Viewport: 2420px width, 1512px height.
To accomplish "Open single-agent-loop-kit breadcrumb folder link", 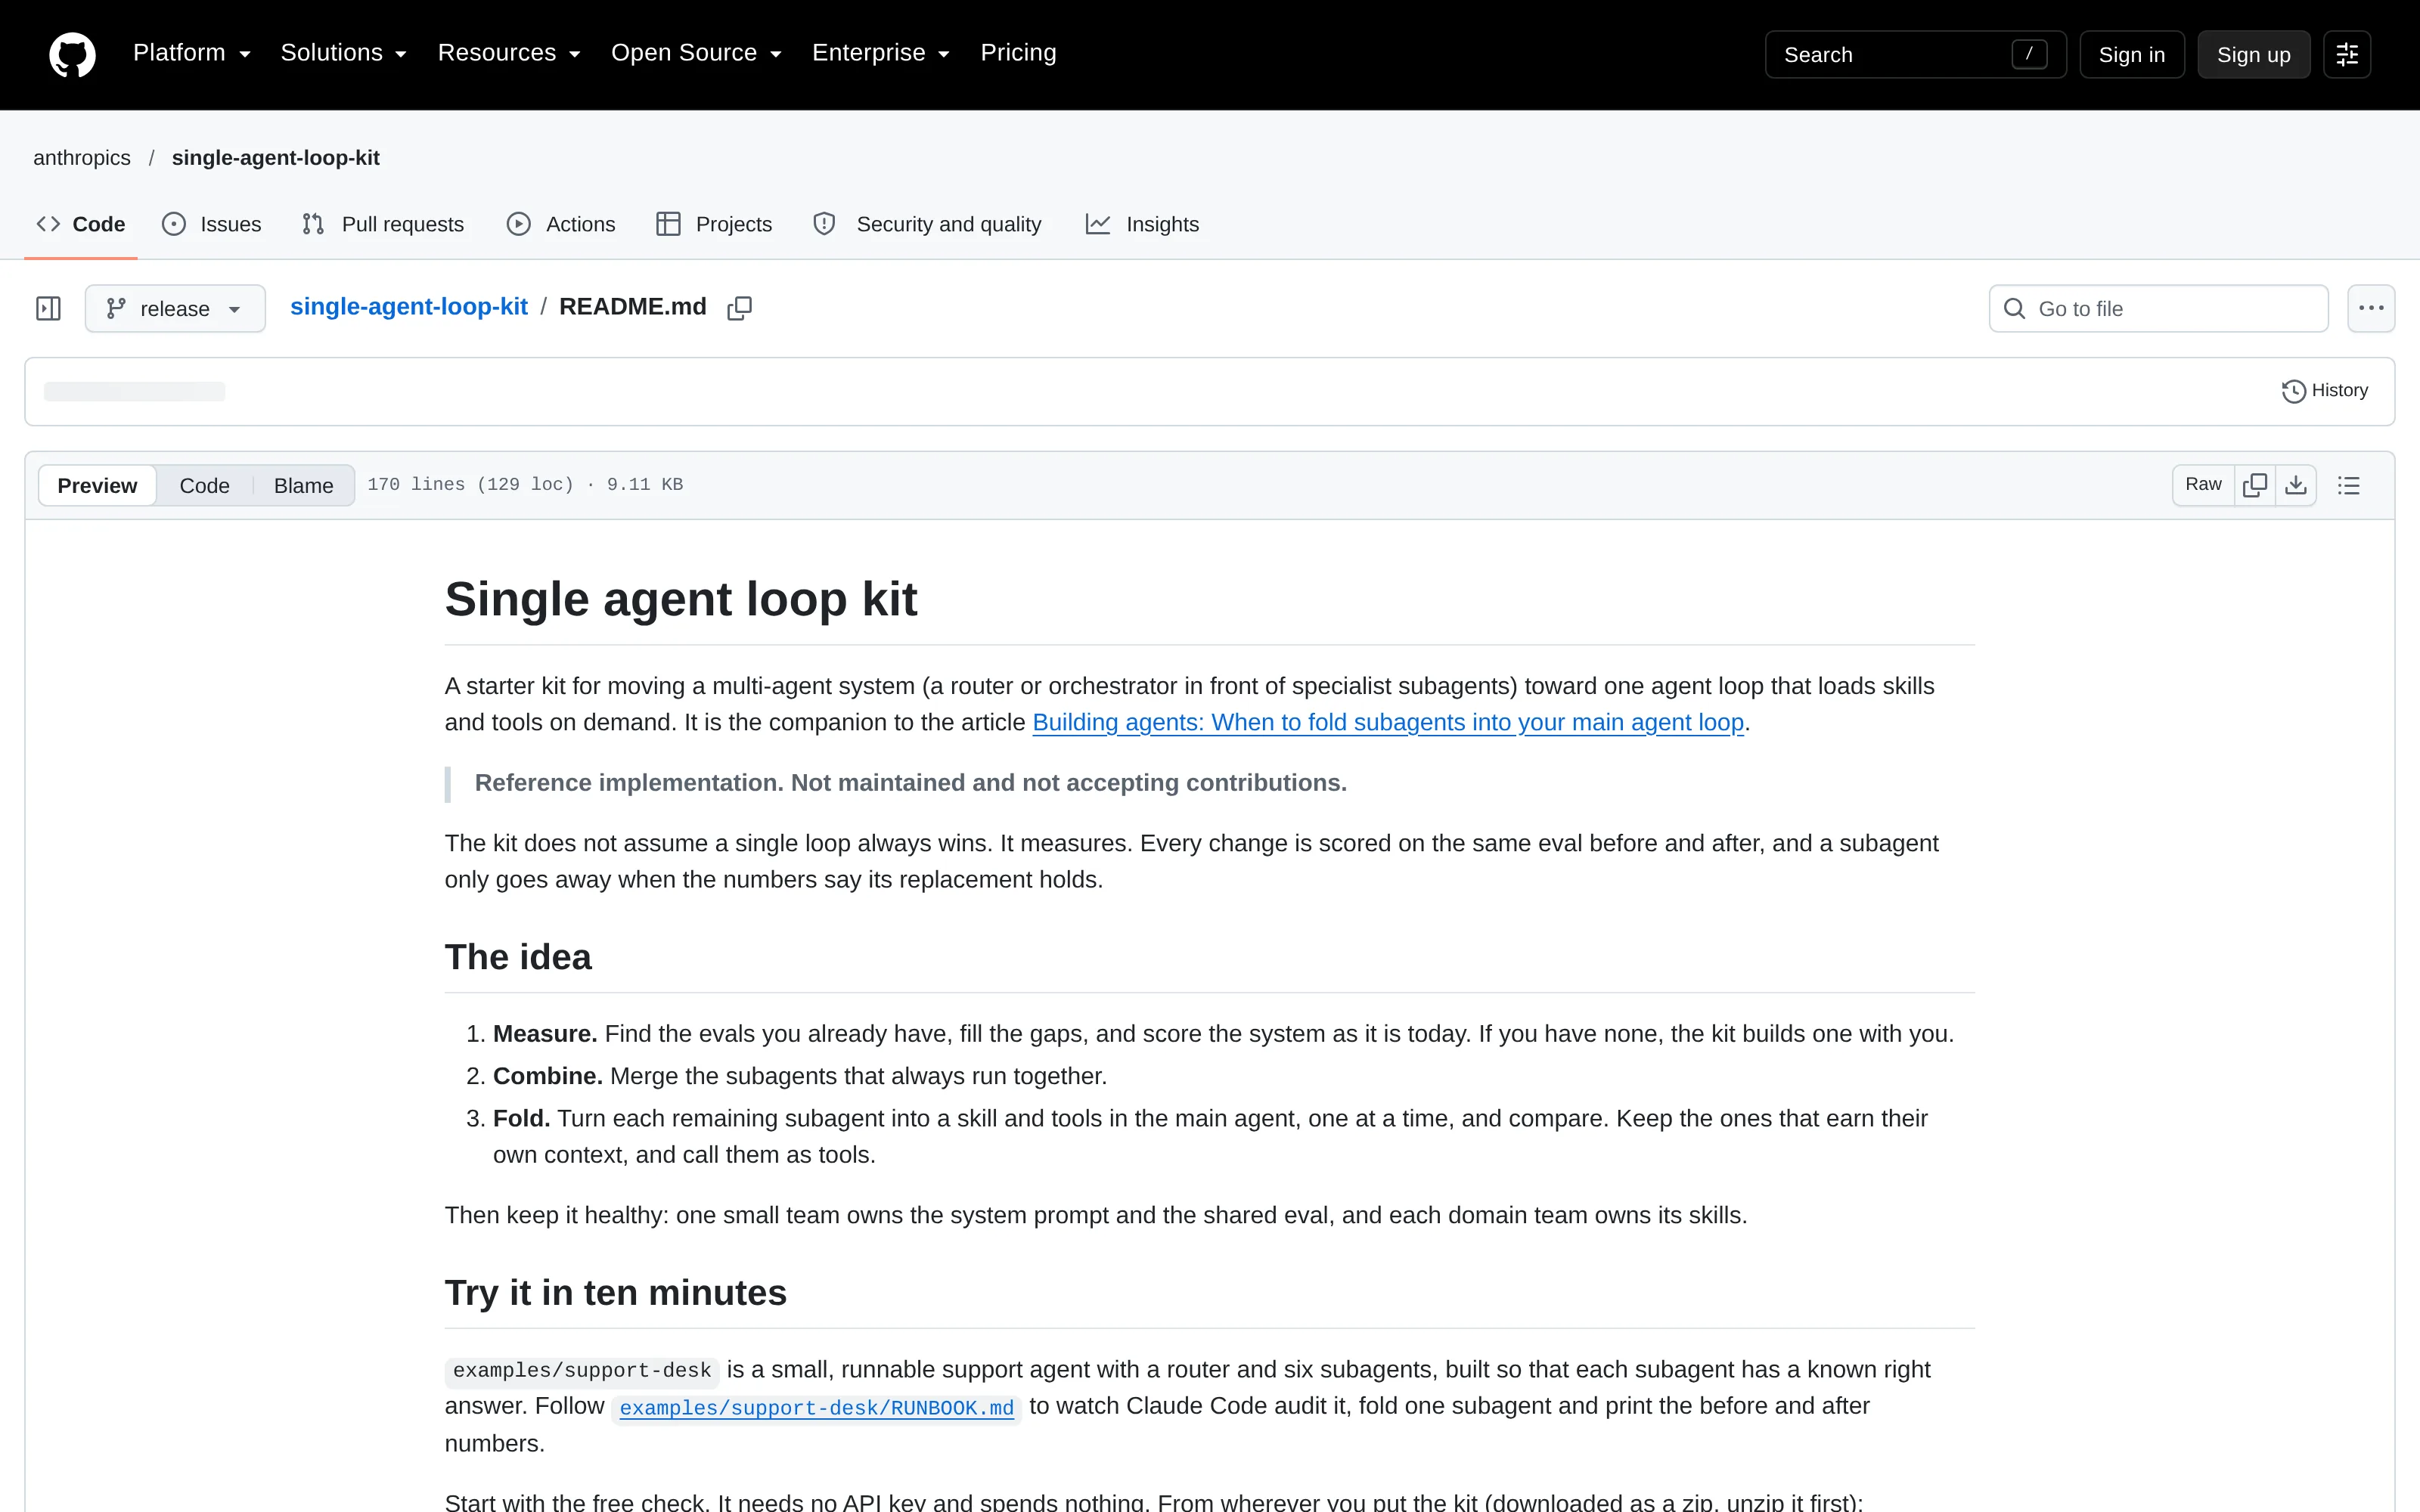I will 408,307.
